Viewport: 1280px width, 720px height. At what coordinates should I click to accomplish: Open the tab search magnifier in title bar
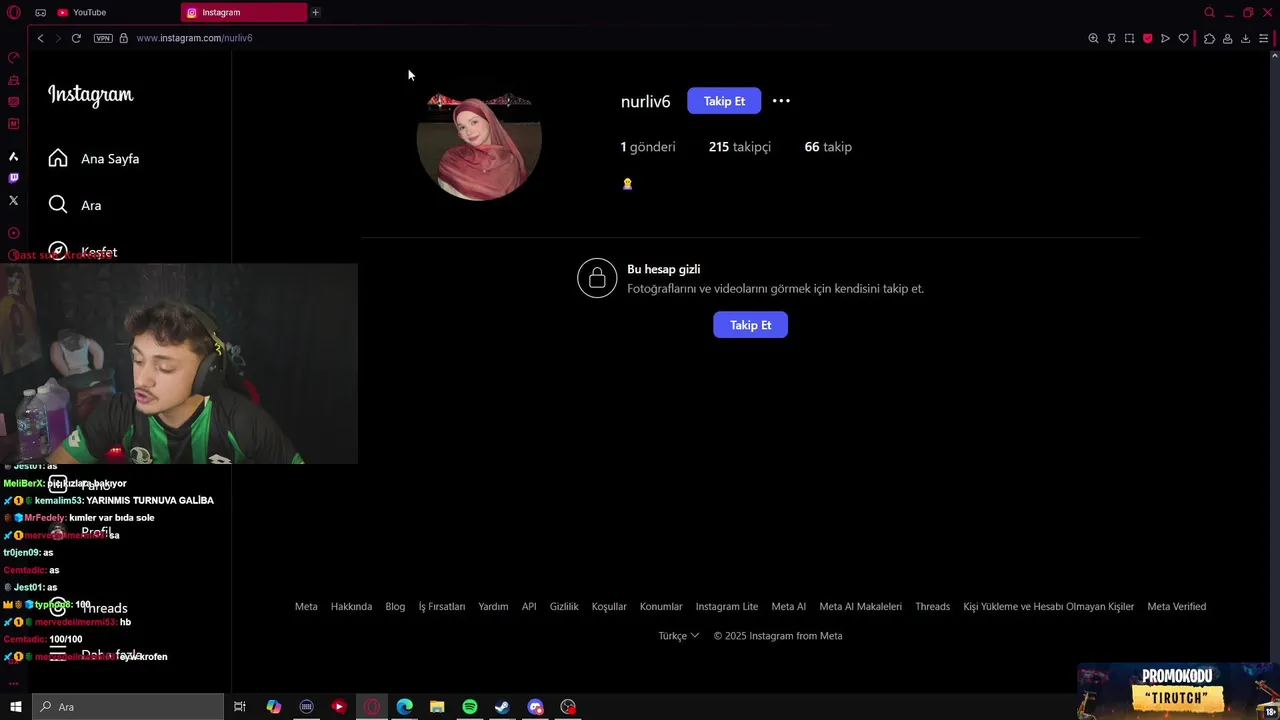click(1209, 12)
